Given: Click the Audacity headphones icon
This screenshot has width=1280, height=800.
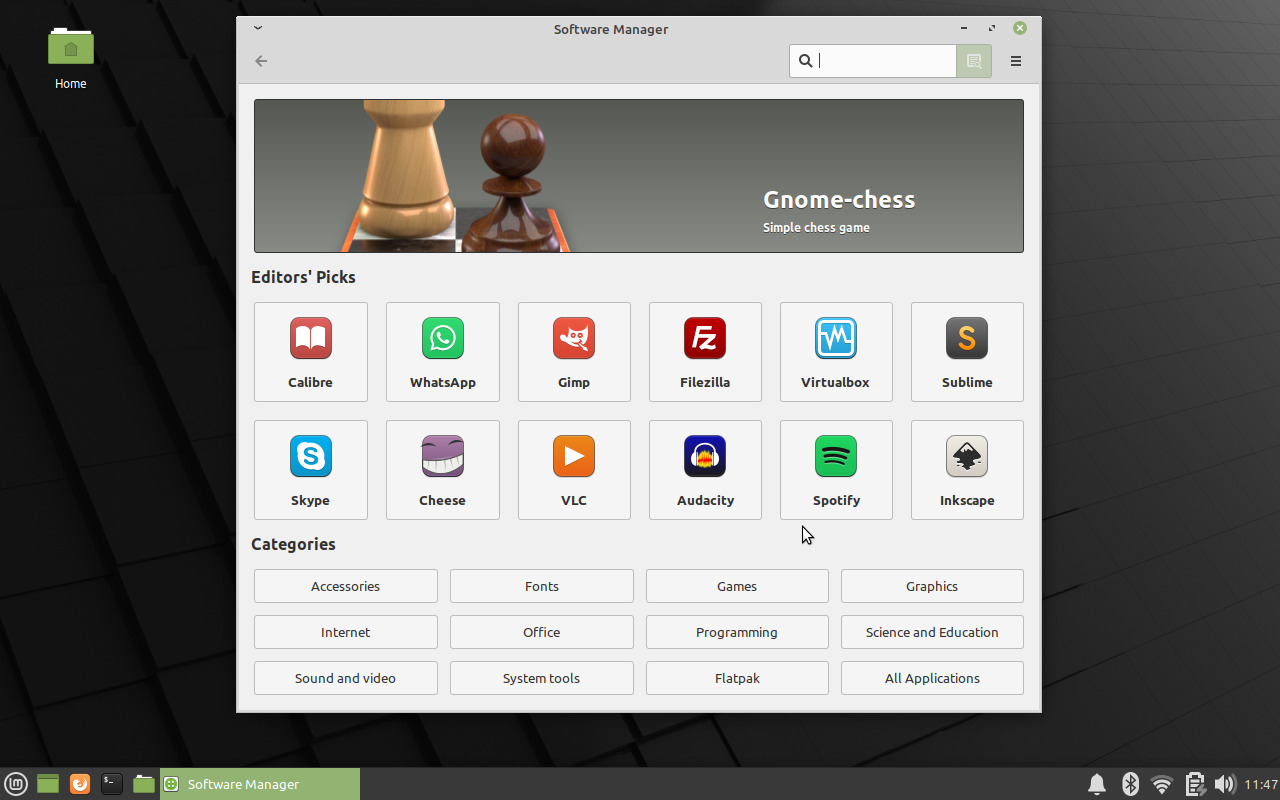Looking at the screenshot, I should [705, 457].
